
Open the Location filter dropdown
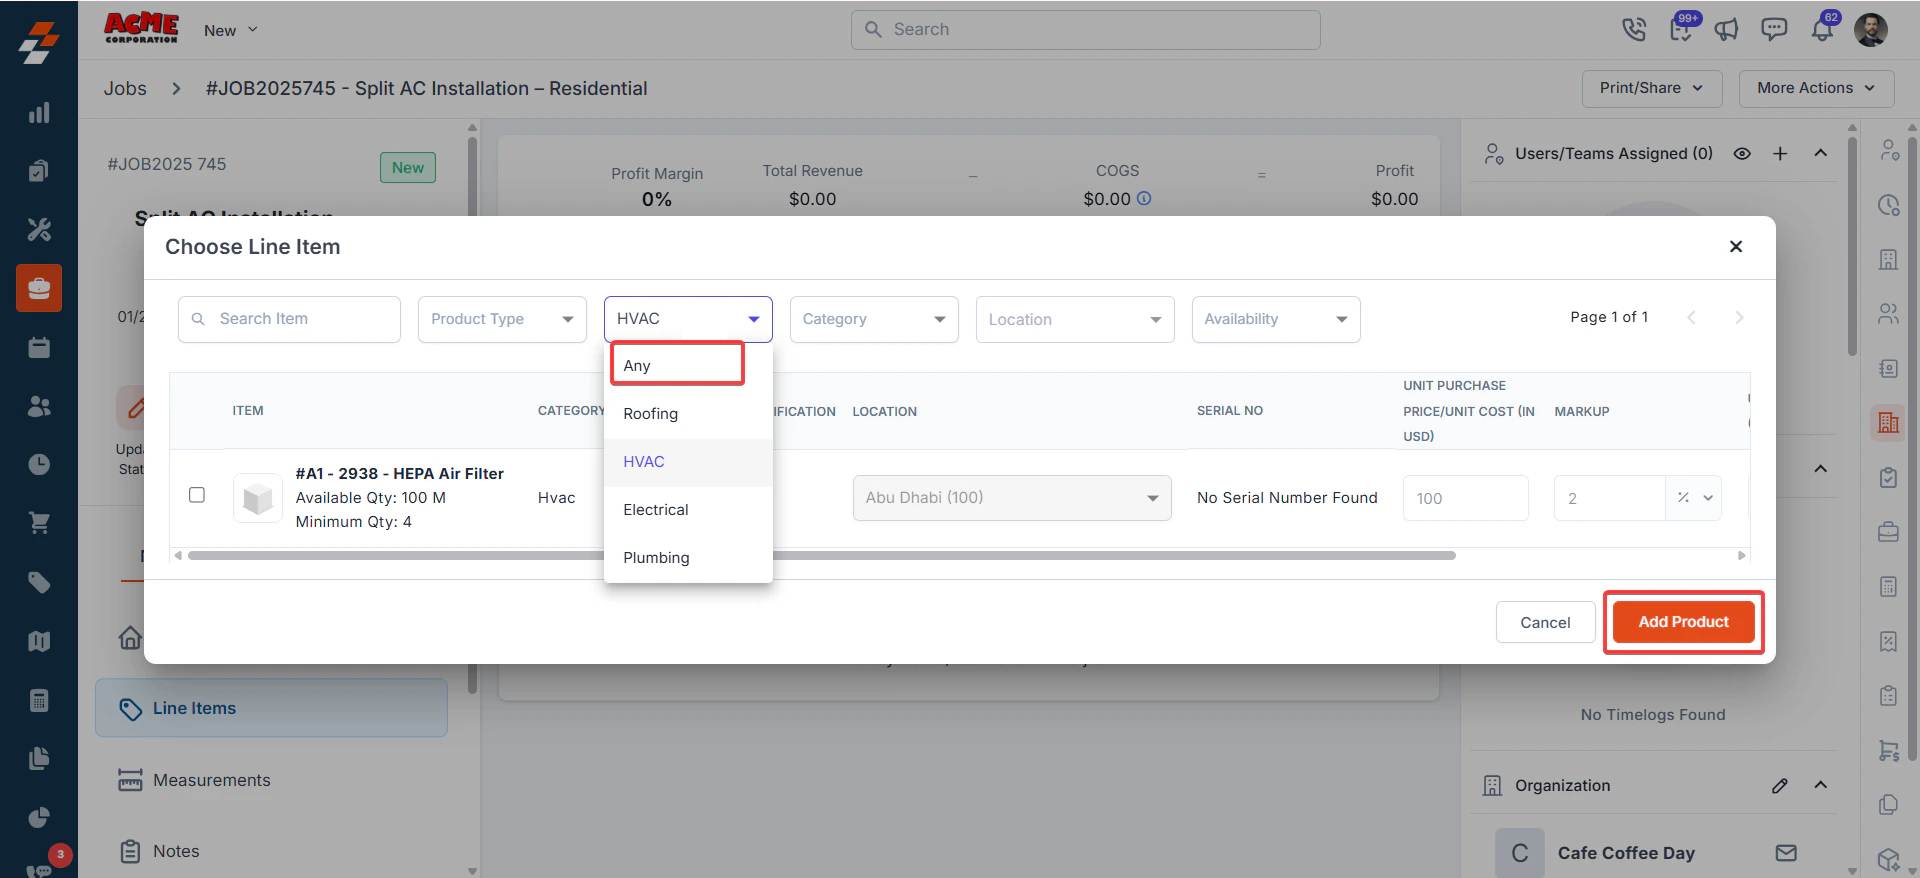tap(1075, 319)
